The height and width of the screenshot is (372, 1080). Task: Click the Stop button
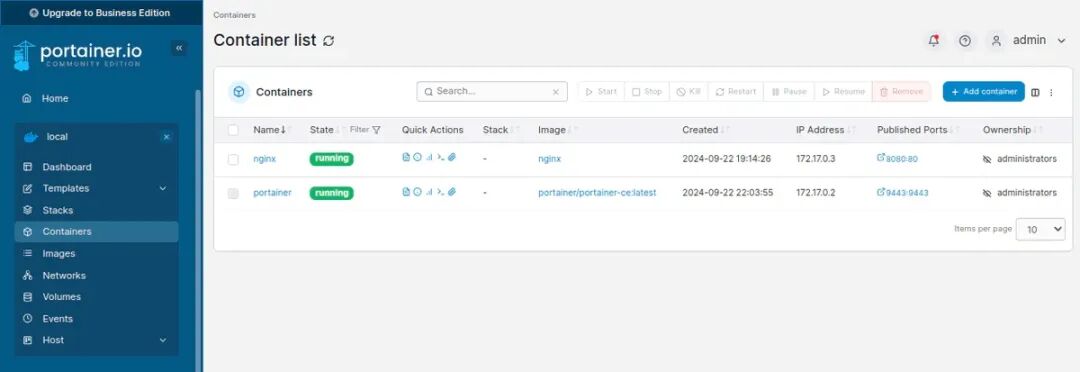[647, 92]
